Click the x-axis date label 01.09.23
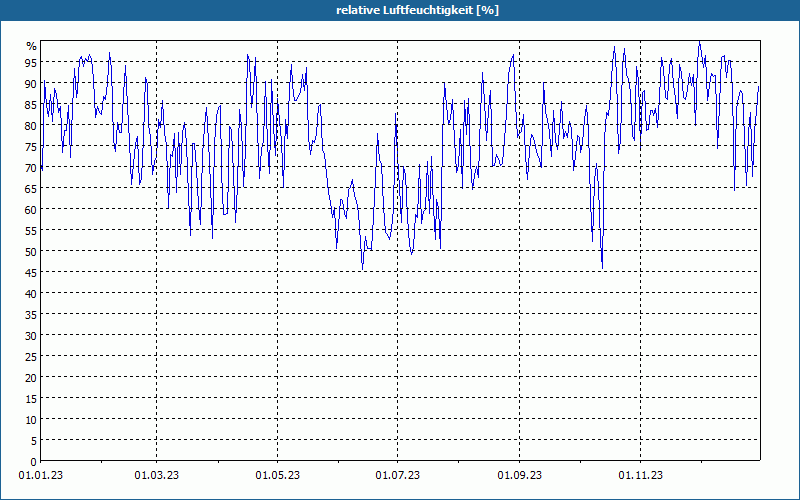The image size is (800, 500). [519, 476]
